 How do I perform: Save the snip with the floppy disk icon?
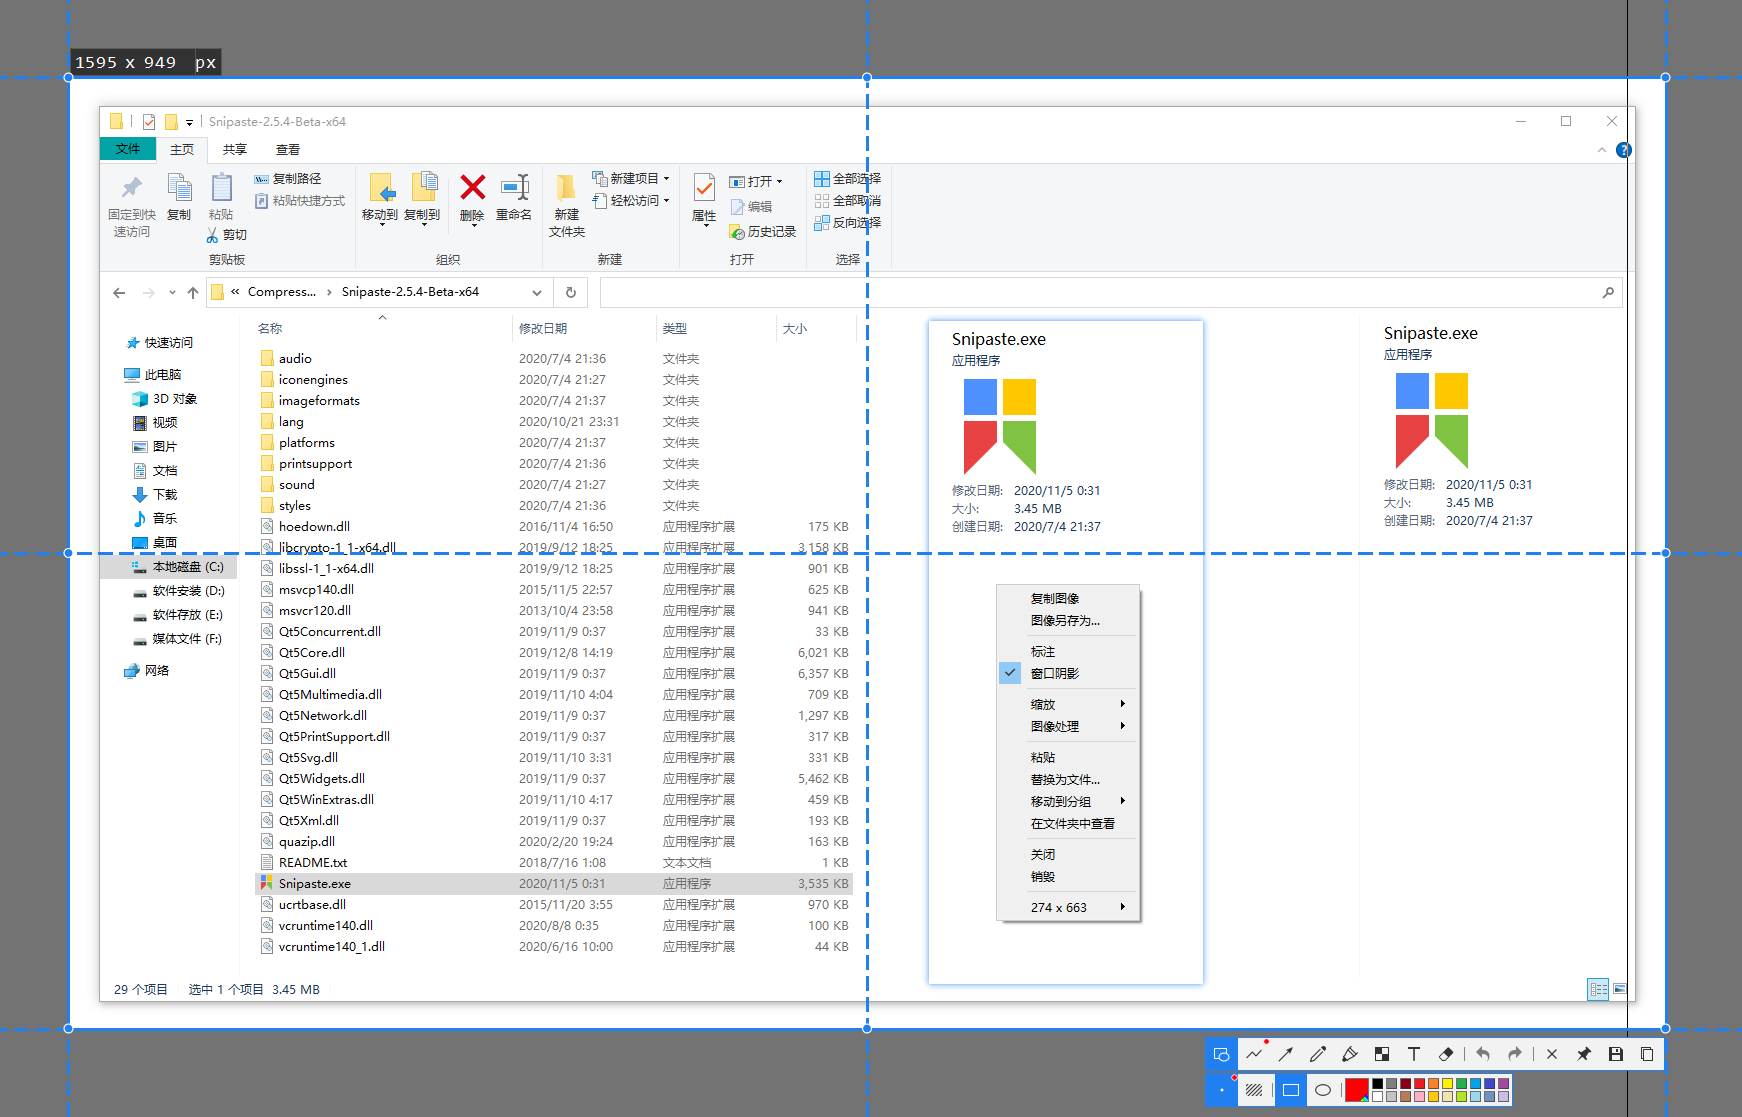[x=1616, y=1054]
